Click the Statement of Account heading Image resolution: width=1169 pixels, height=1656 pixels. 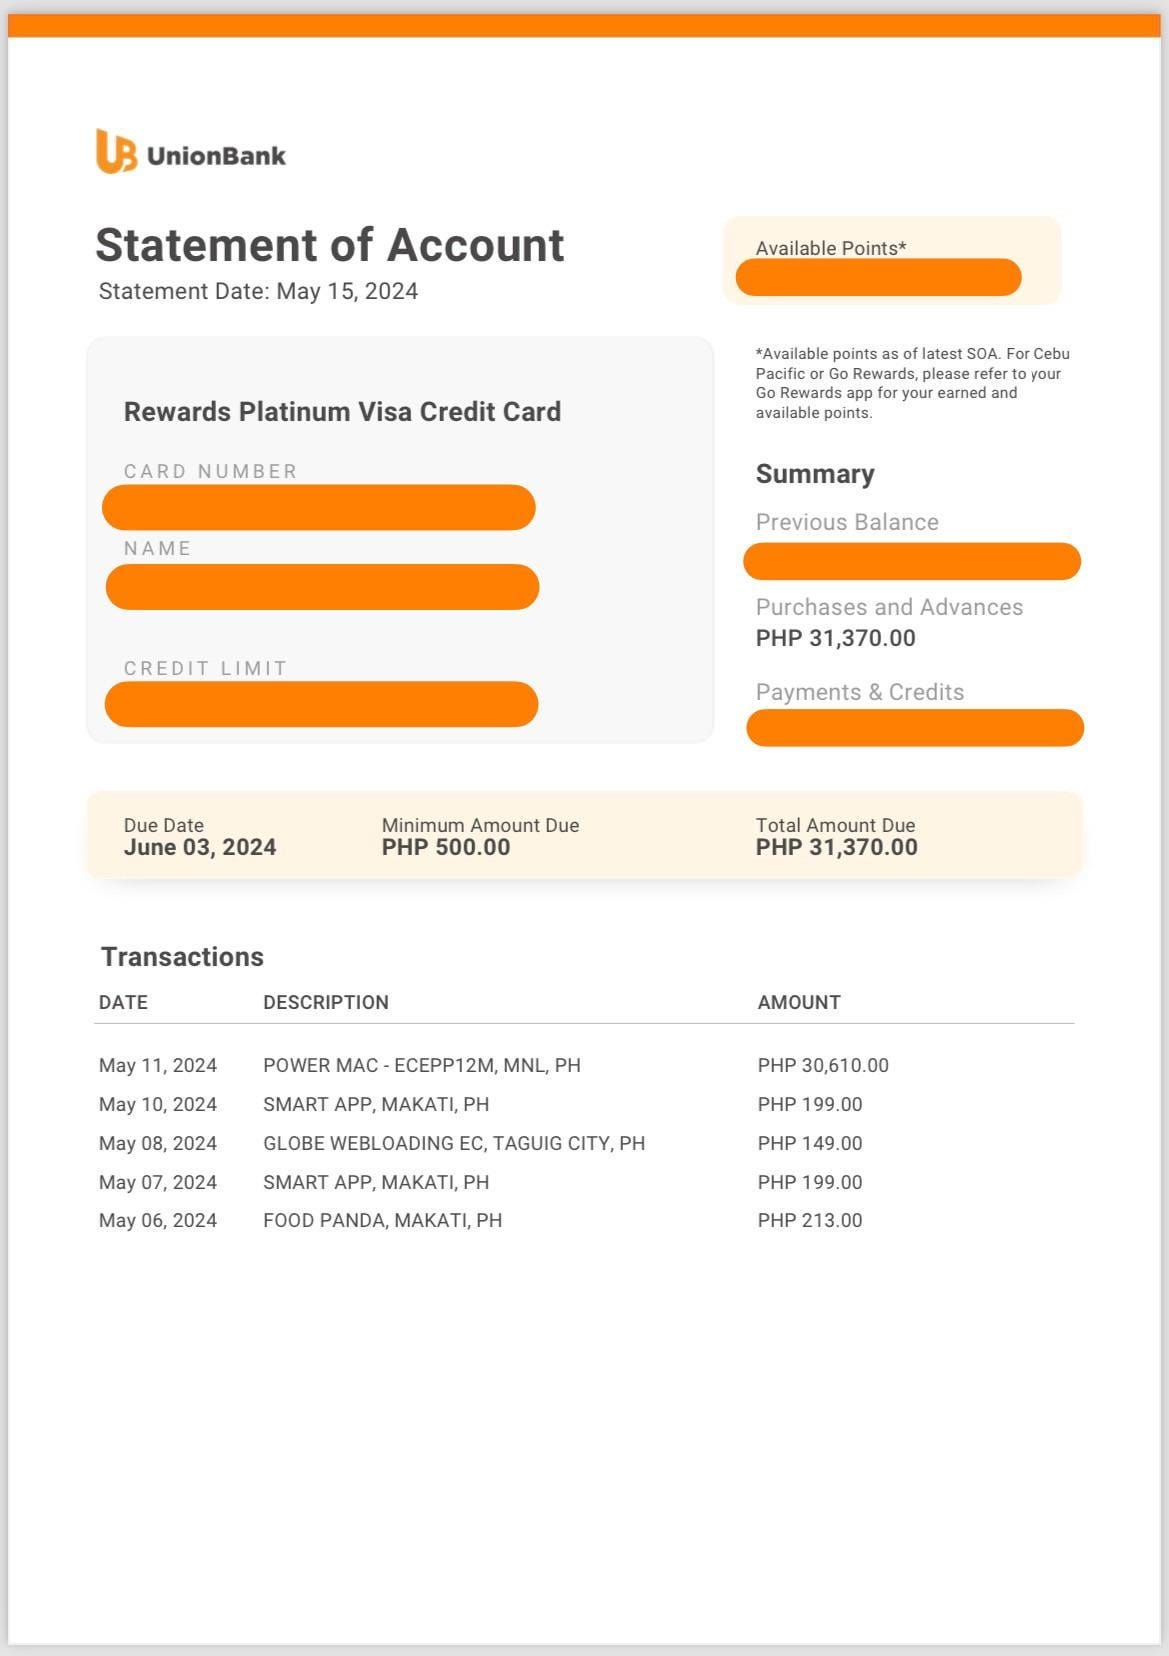[329, 245]
